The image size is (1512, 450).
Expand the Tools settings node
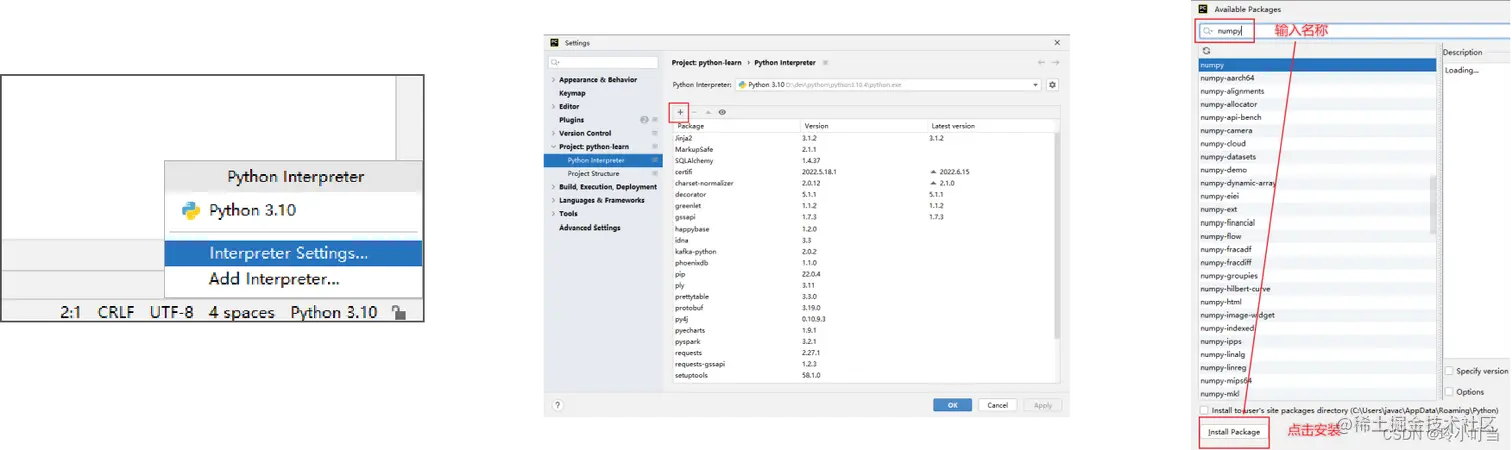tap(553, 214)
